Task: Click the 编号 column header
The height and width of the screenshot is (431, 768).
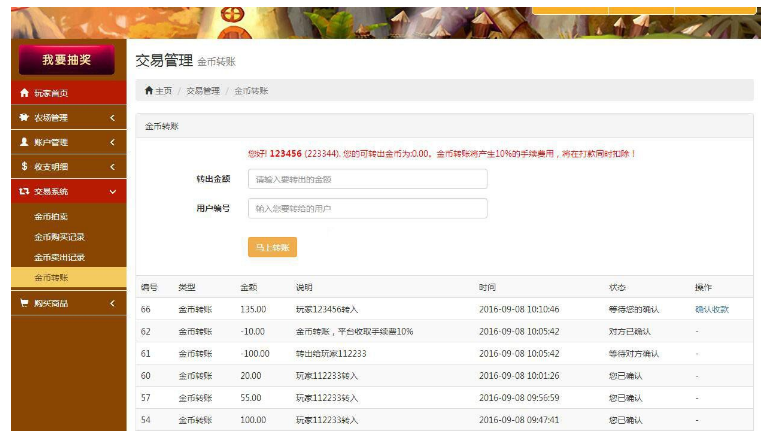Action: (x=149, y=287)
